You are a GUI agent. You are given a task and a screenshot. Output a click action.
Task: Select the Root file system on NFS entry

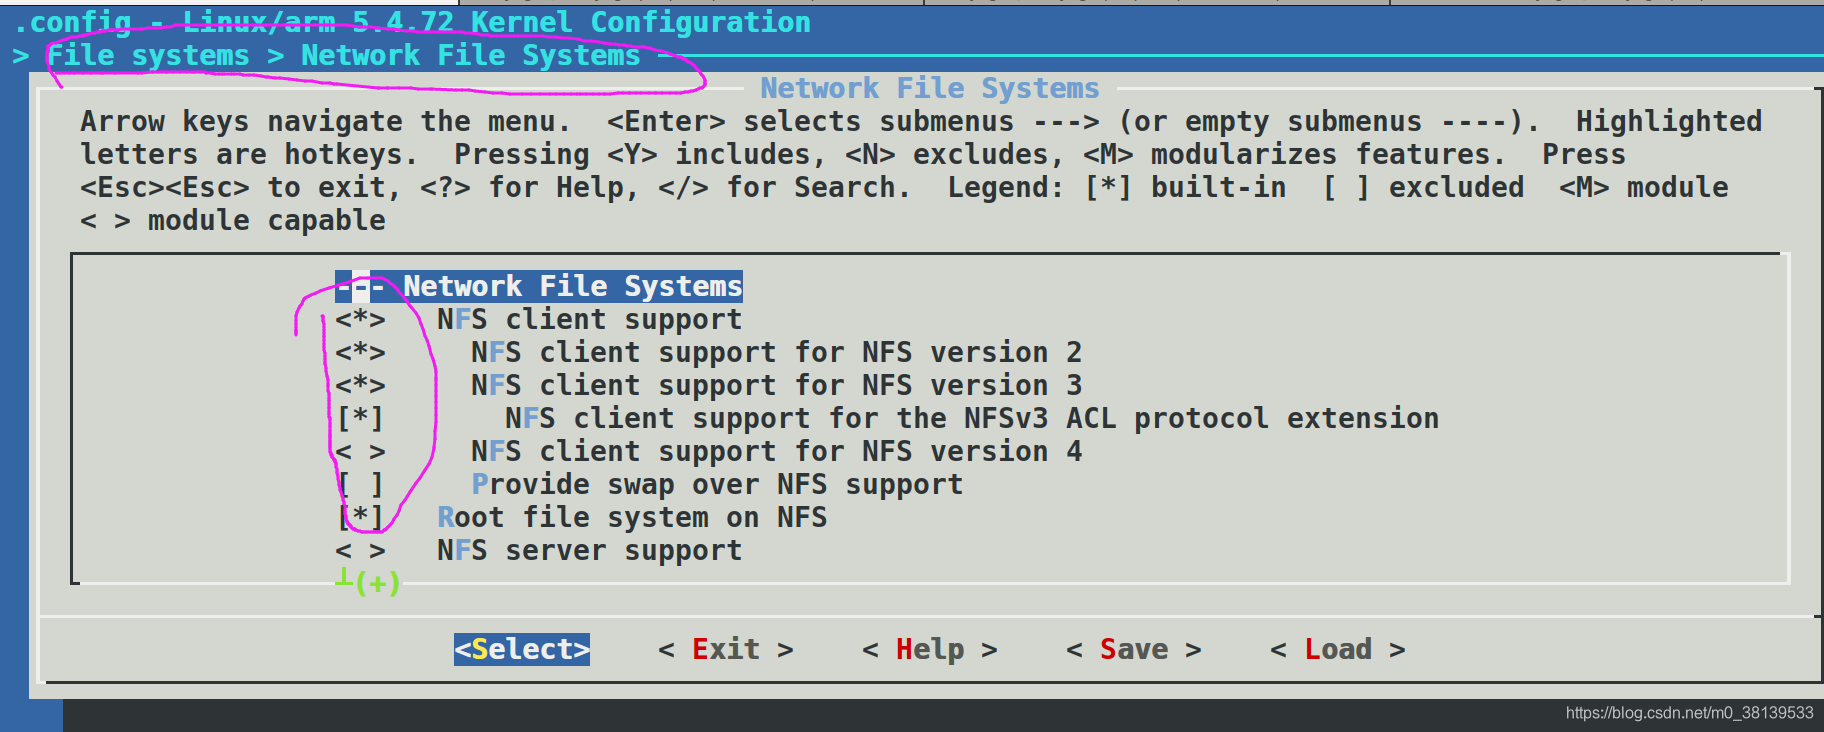tap(632, 518)
